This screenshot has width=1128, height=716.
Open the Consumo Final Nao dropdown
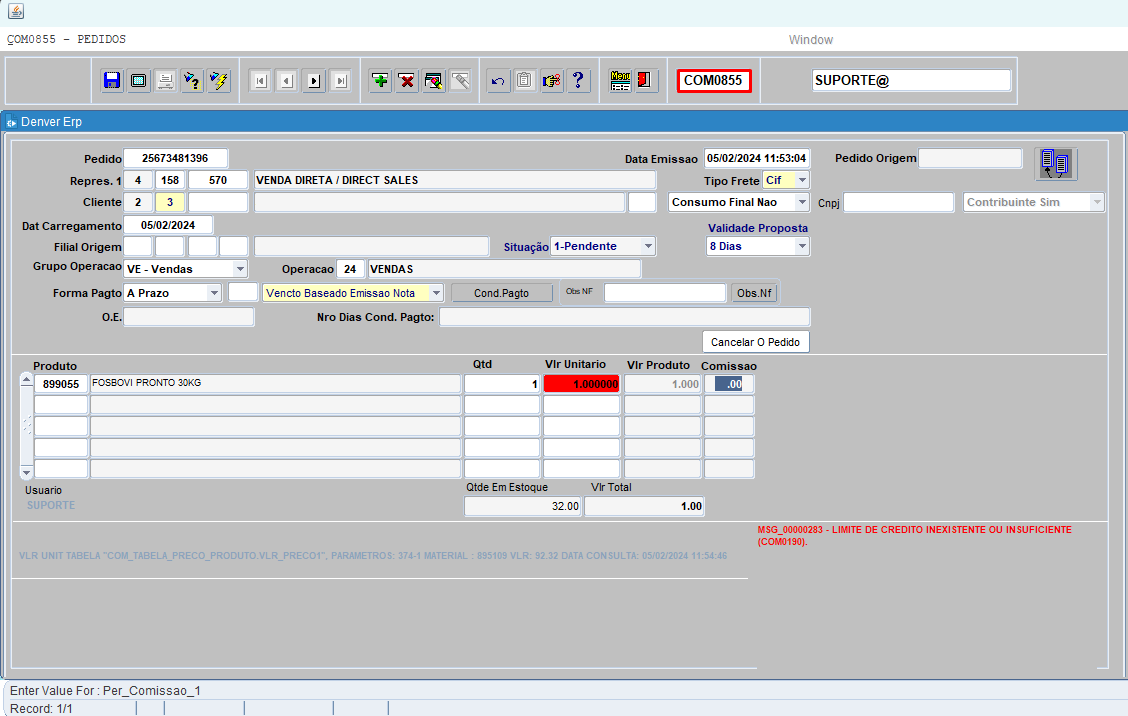(x=802, y=202)
